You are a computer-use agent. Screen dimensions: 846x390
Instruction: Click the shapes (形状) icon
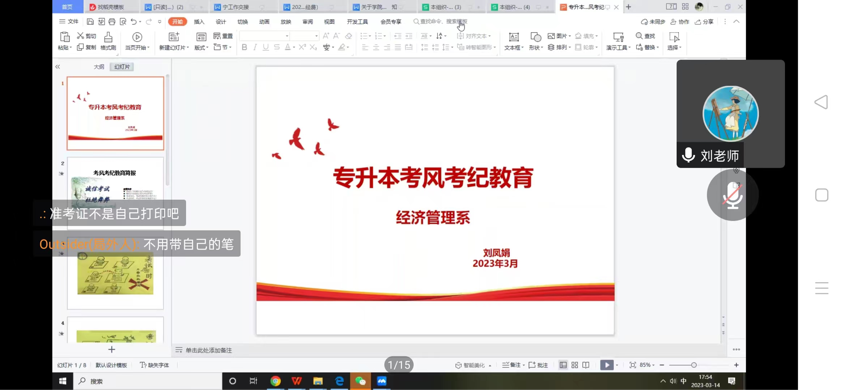tap(535, 37)
